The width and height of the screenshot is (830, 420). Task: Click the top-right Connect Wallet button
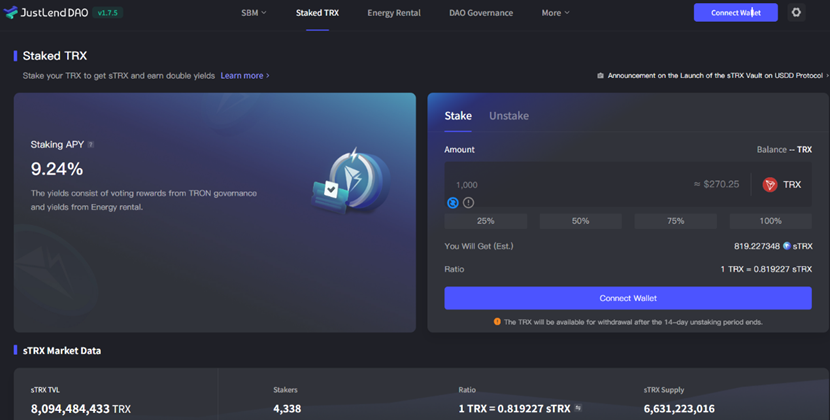point(735,13)
